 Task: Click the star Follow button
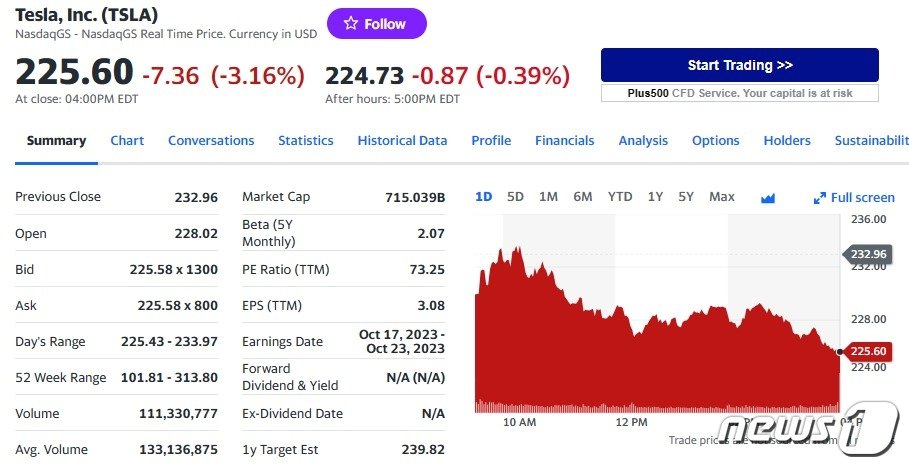point(376,24)
